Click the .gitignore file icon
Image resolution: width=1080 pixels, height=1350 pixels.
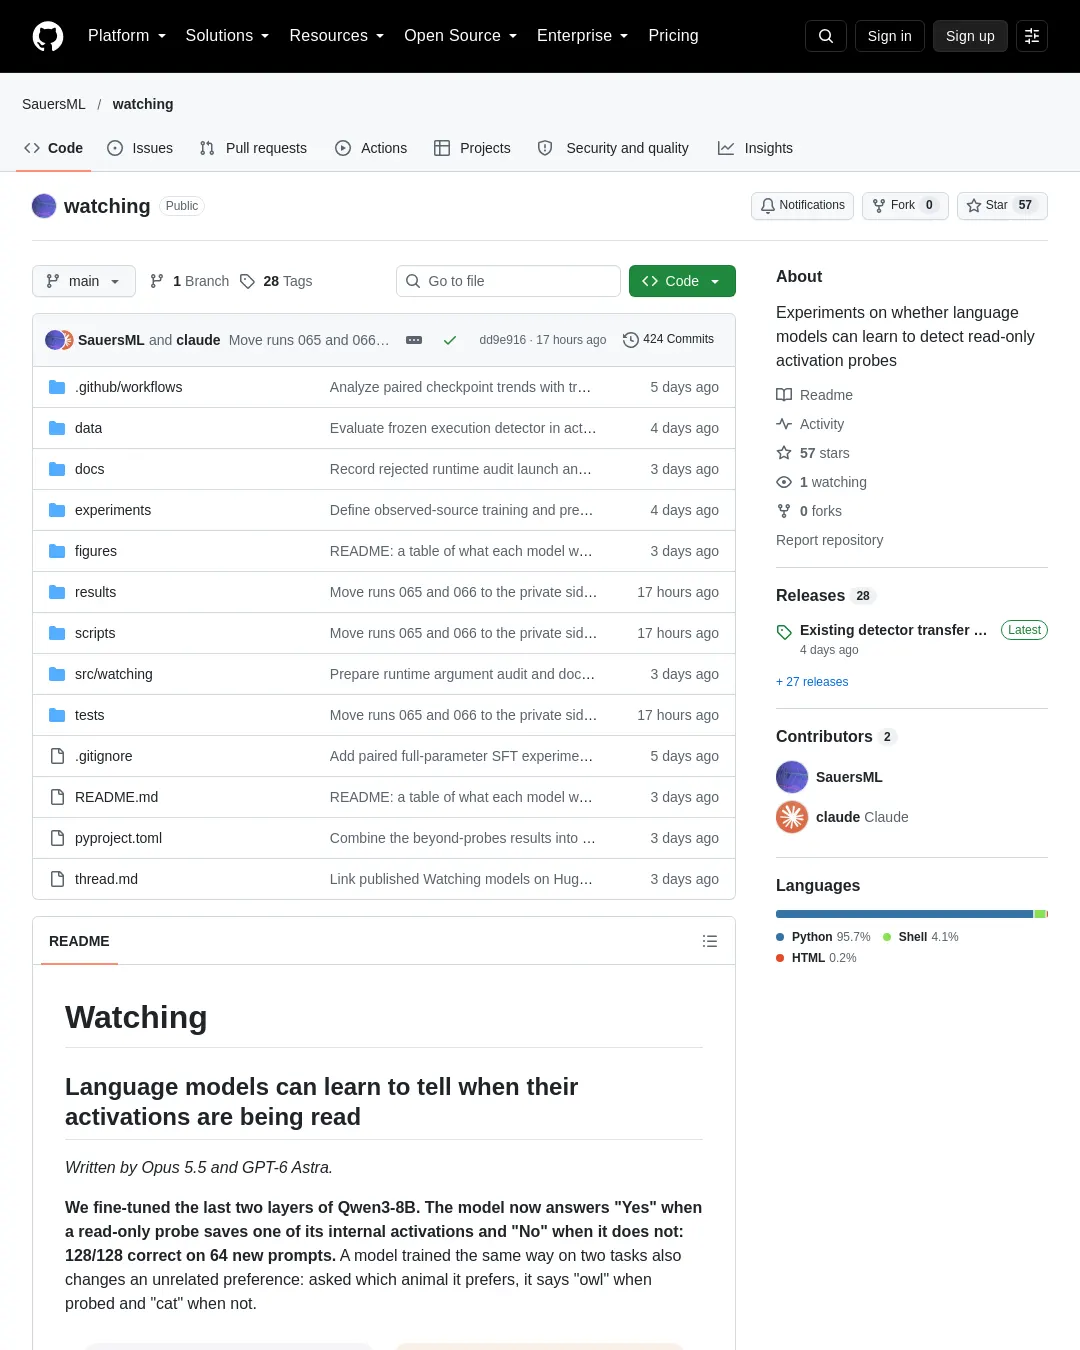(57, 756)
